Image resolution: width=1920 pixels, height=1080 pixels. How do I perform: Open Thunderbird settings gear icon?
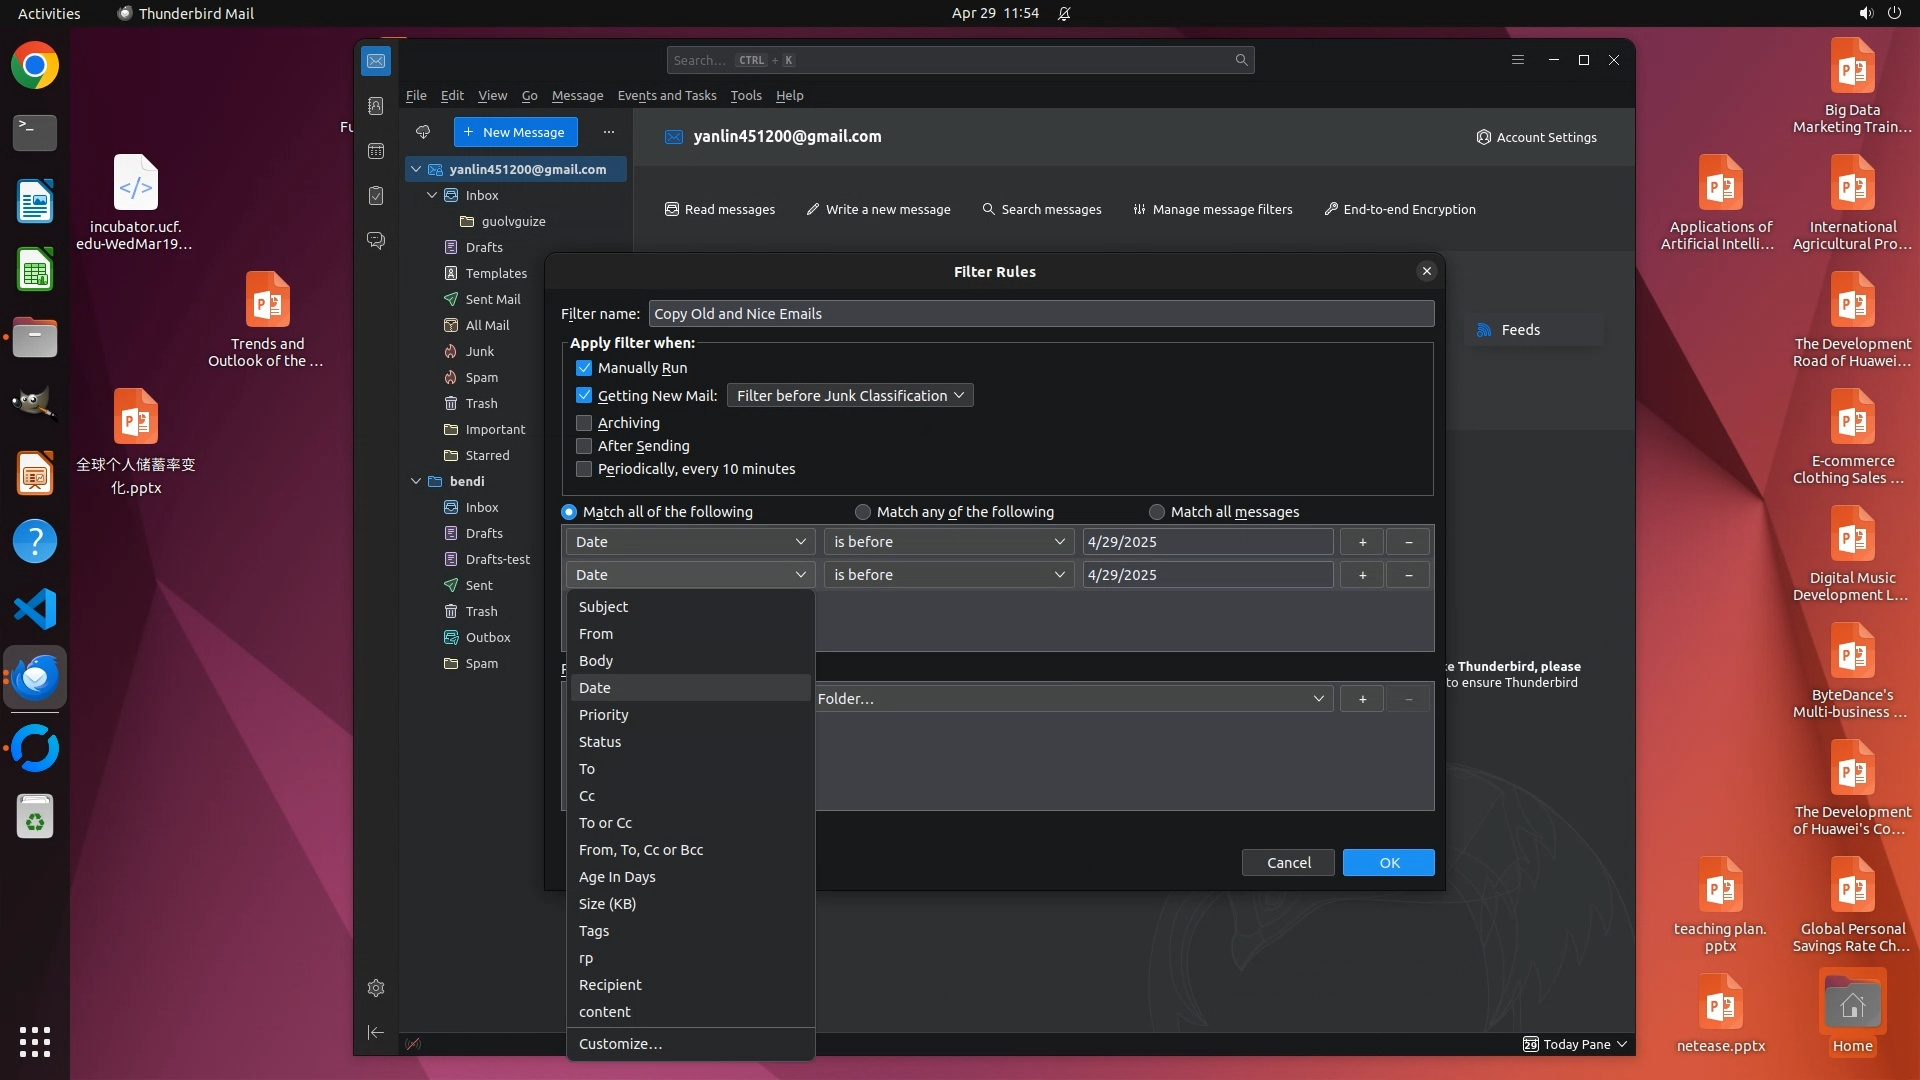pyautogui.click(x=376, y=988)
